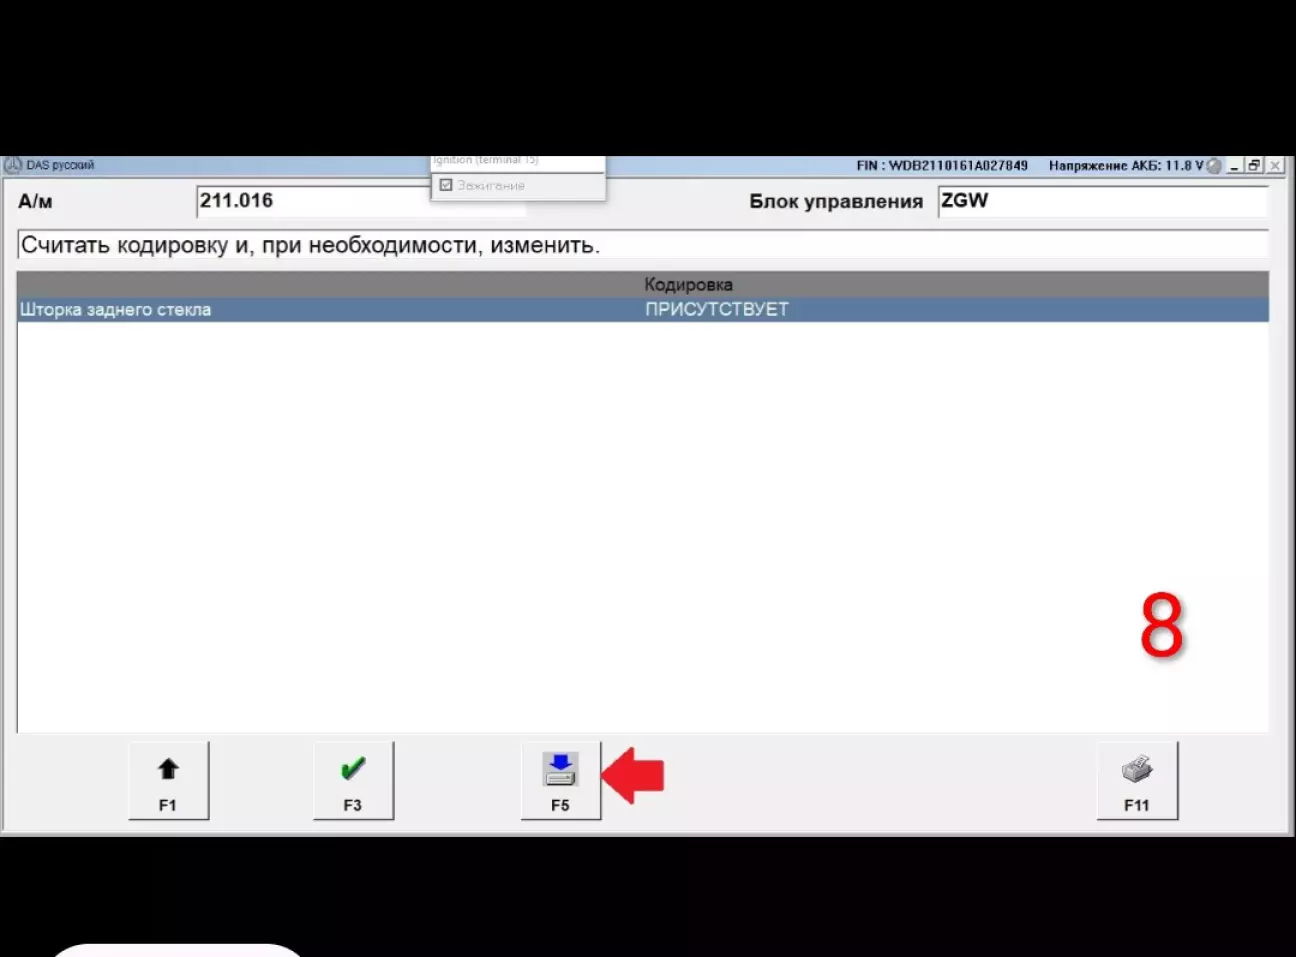Open the ПРИСУТСТВУЕТ coding value cell
This screenshot has height=957, width=1296.
pos(716,310)
